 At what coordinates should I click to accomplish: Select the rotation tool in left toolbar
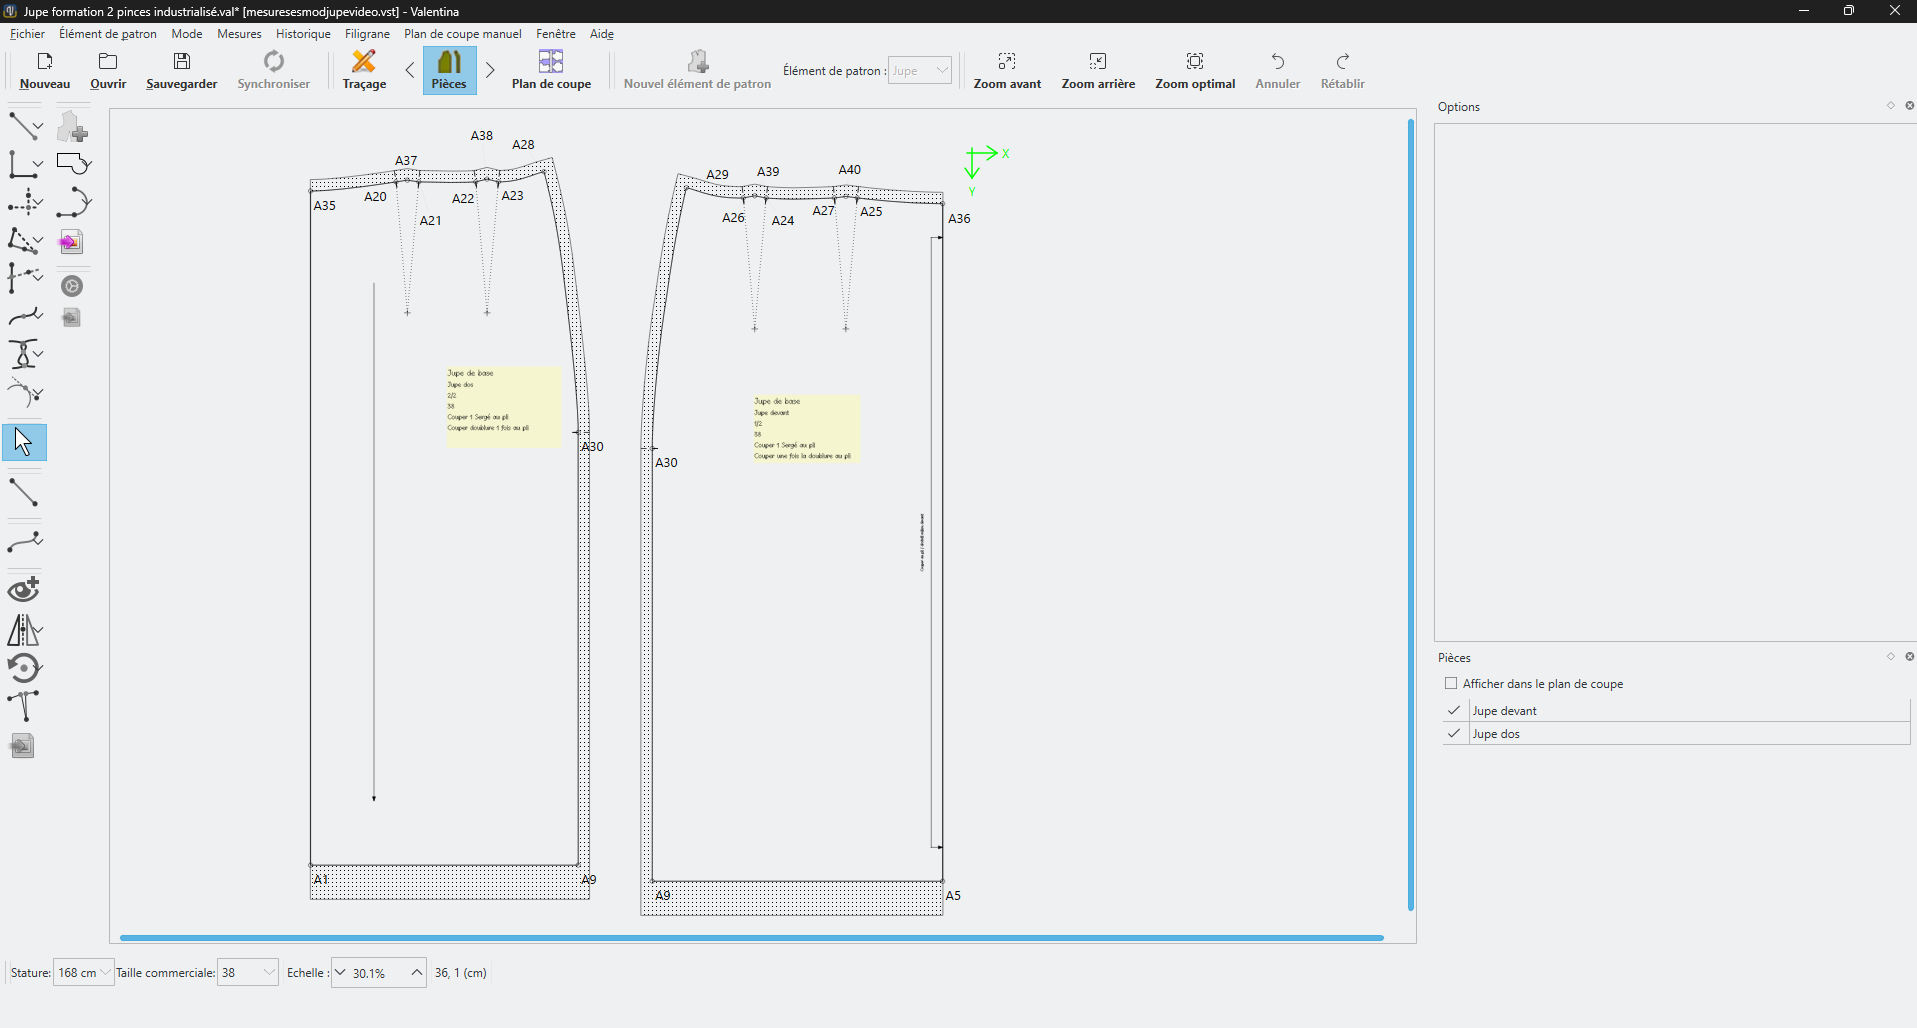24,668
